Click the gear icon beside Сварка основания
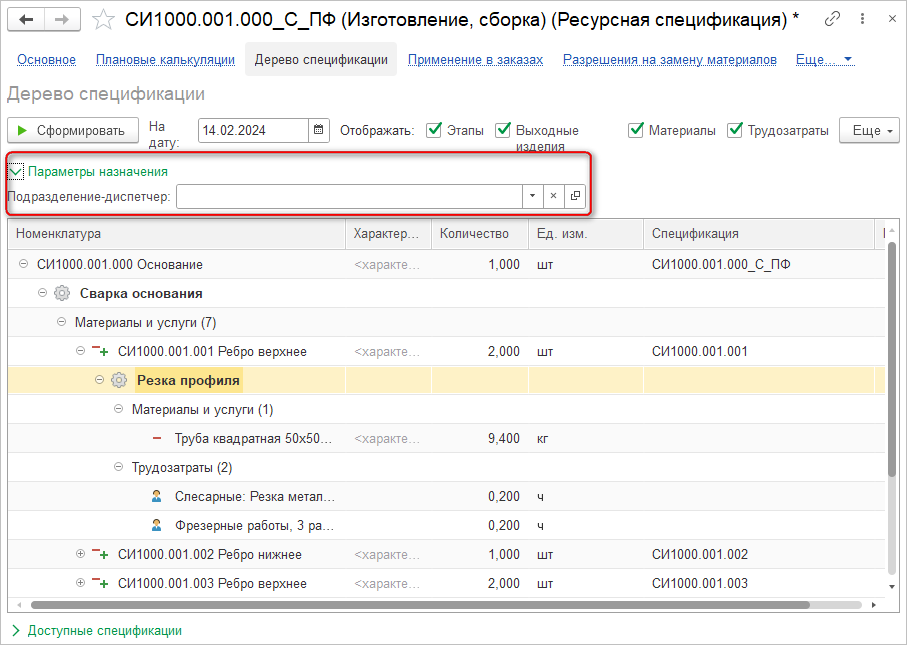 62,293
